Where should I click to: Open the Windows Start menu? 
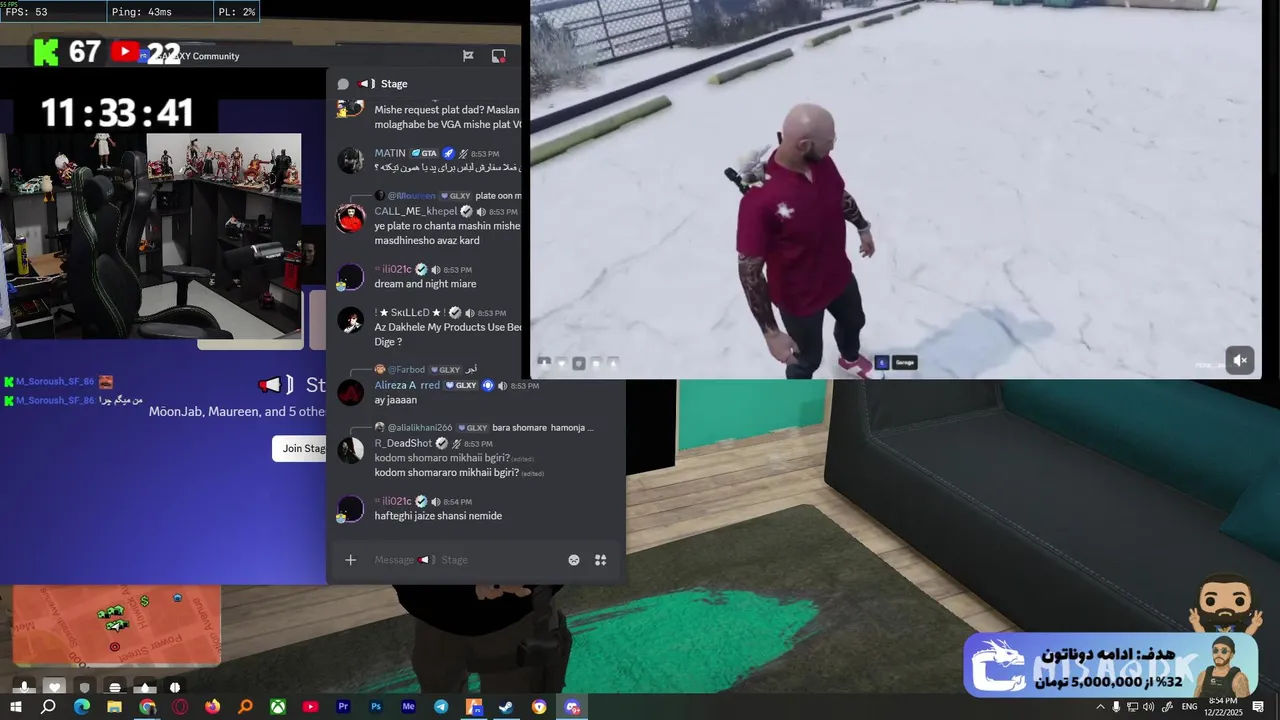[x=15, y=707]
